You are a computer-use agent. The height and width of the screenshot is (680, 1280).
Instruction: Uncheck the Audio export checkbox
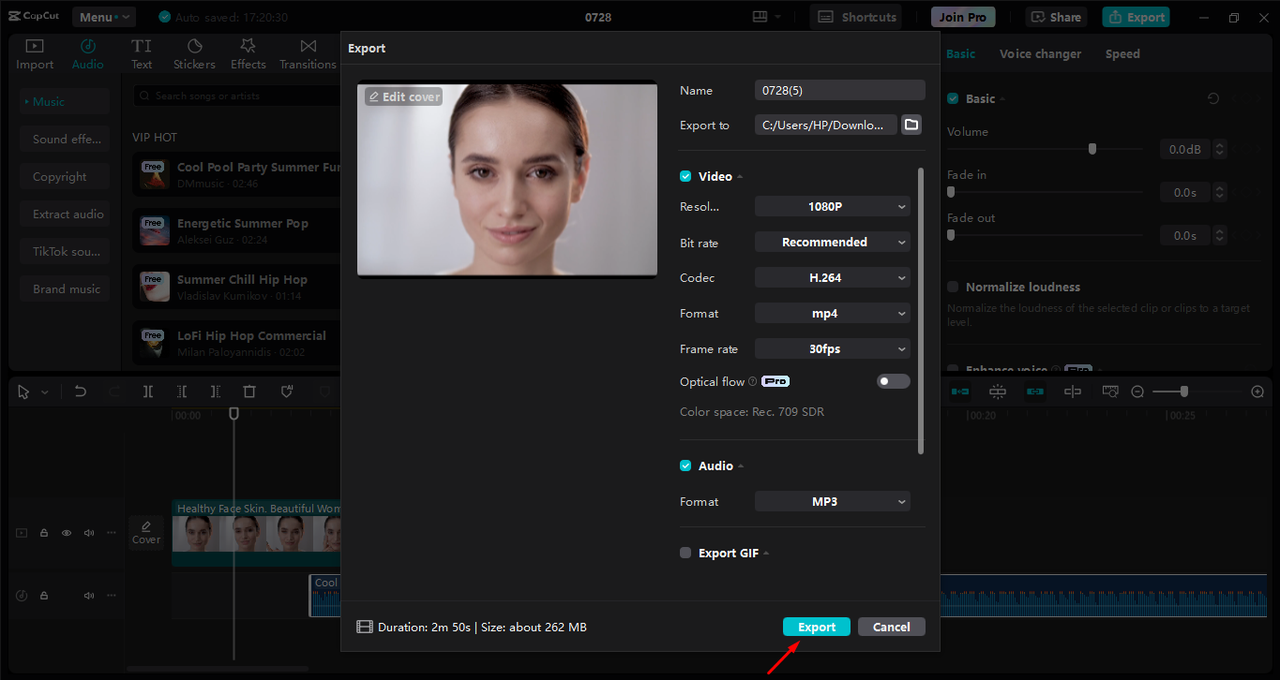686,466
